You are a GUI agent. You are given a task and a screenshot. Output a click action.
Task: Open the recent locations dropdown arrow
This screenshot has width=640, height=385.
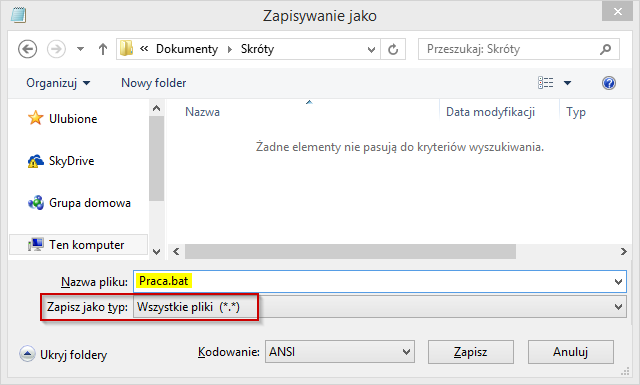coord(80,49)
